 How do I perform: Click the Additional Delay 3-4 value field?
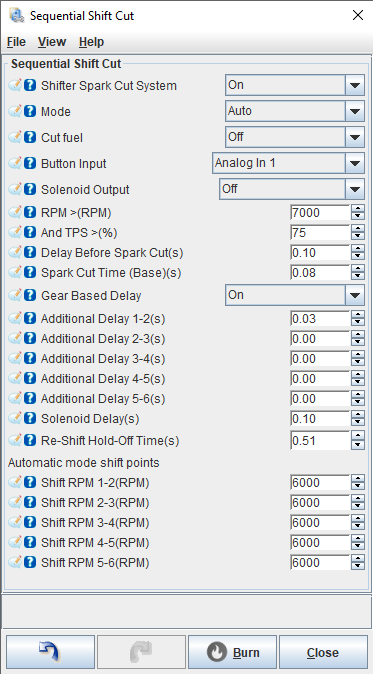click(x=320, y=358)
